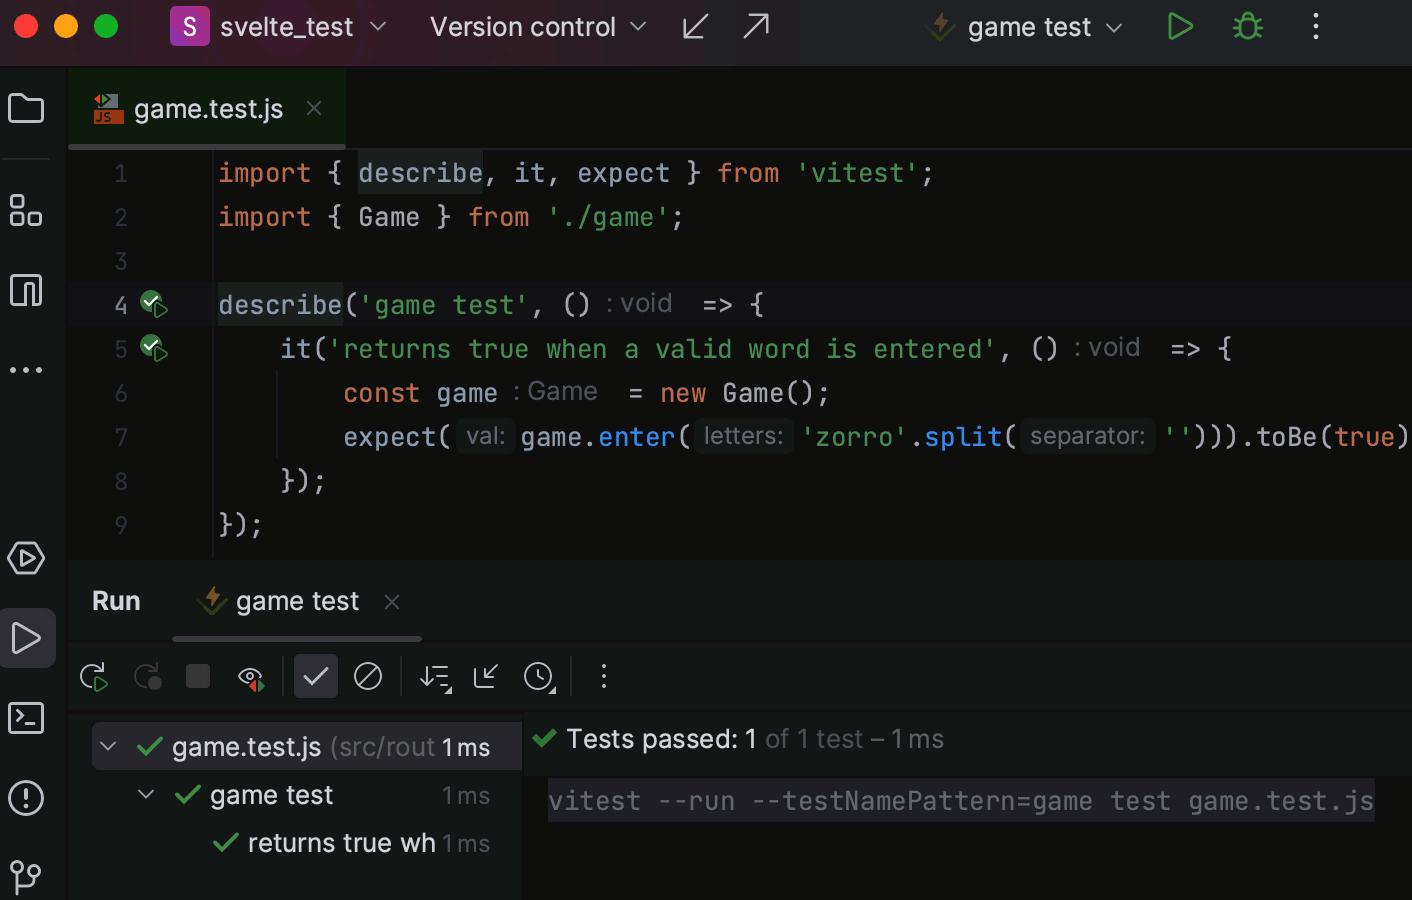Toggle the gutter run icon on describe line
Screen dimensions: 1412x900
pyautogui.click(x=152, y=304)
